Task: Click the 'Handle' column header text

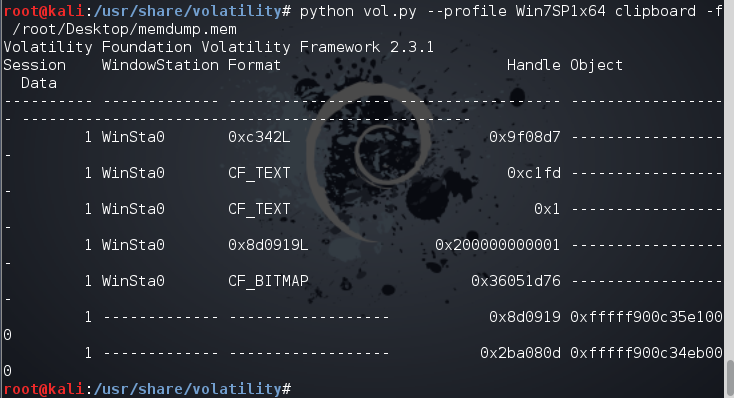Action: tap(534, 65)
